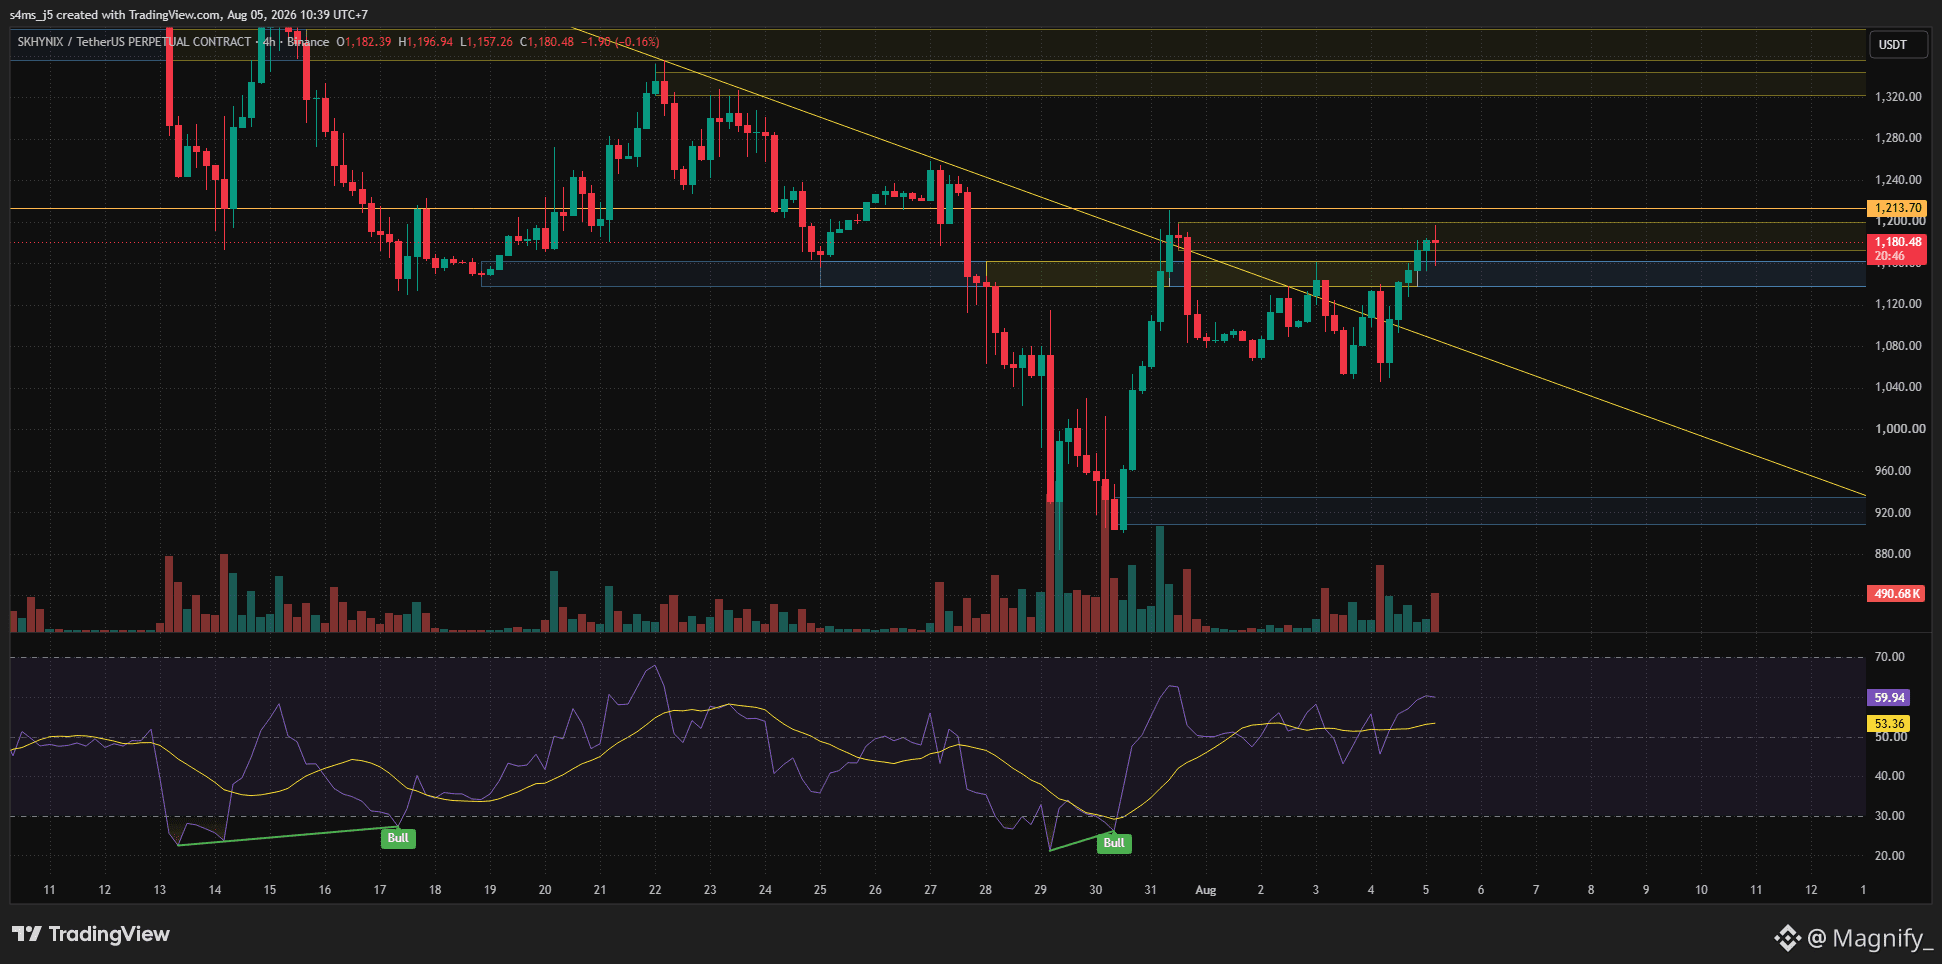
Task: Click the close value C1,180.48
Action: tap(547, 42)
